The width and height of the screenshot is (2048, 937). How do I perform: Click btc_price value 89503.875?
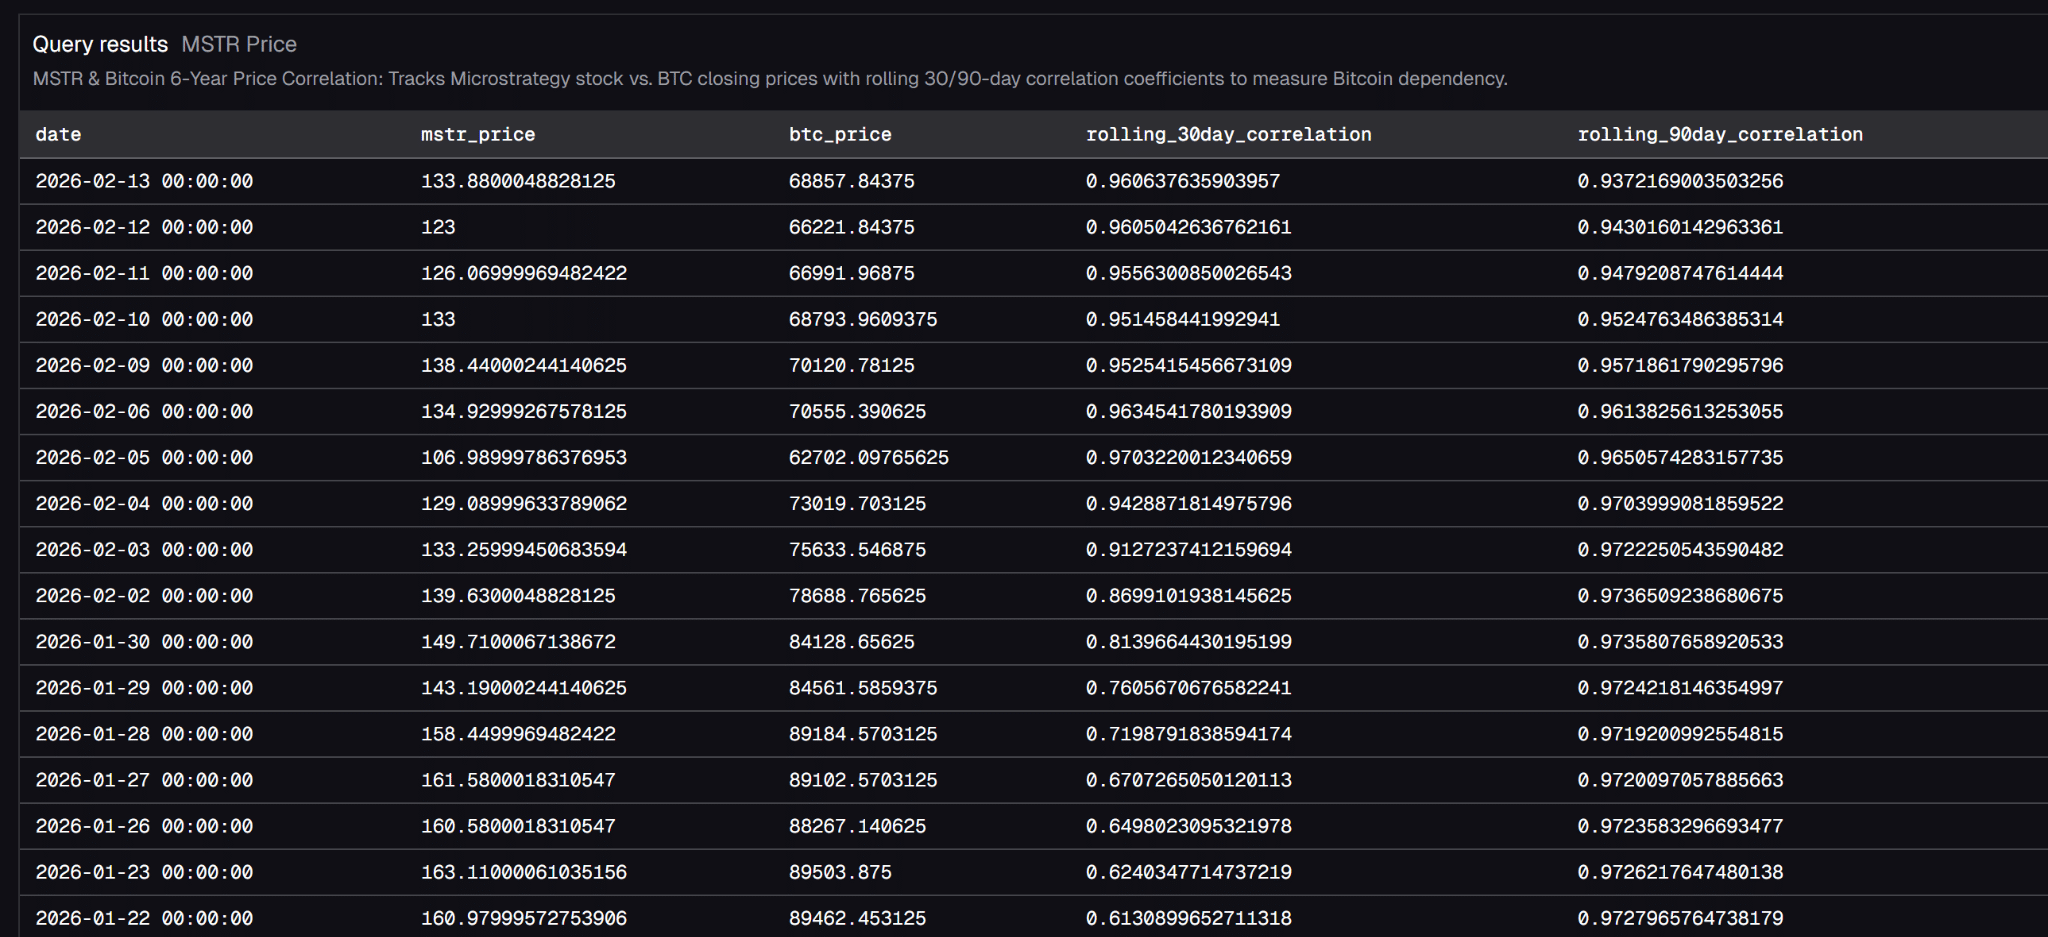click(x=840, y=871)
